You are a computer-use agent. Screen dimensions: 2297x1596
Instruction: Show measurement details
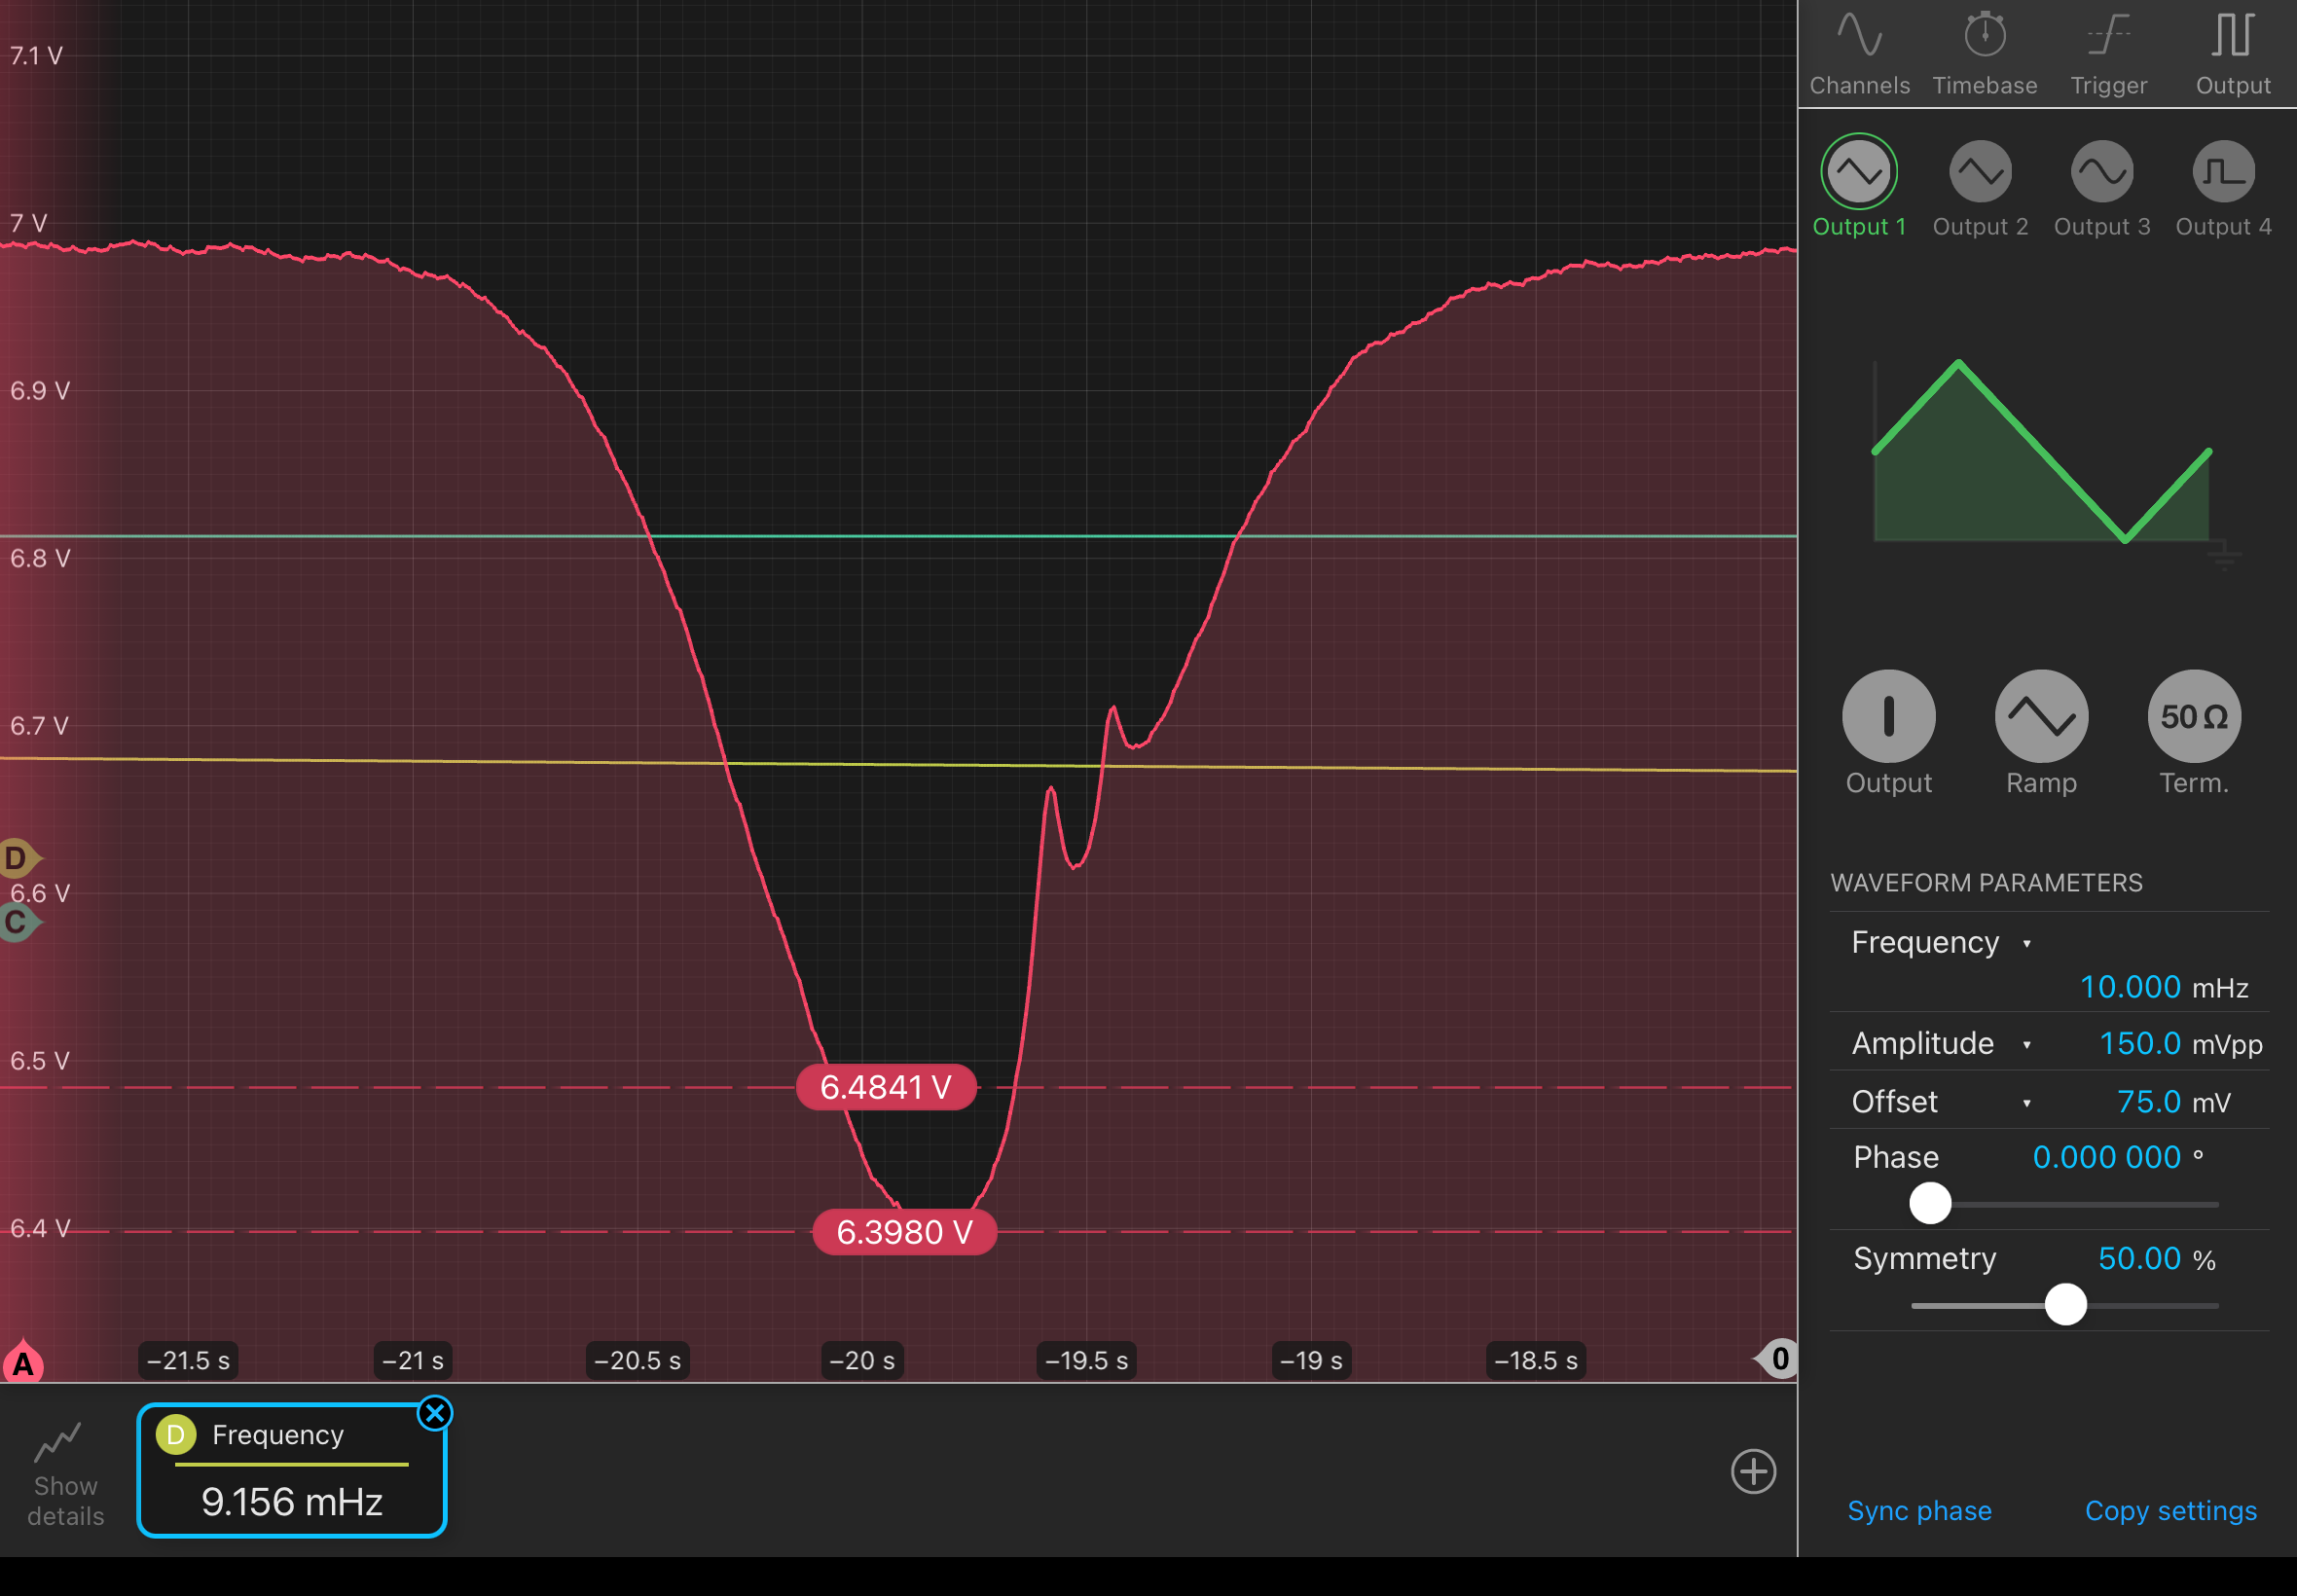[65, 1473]
